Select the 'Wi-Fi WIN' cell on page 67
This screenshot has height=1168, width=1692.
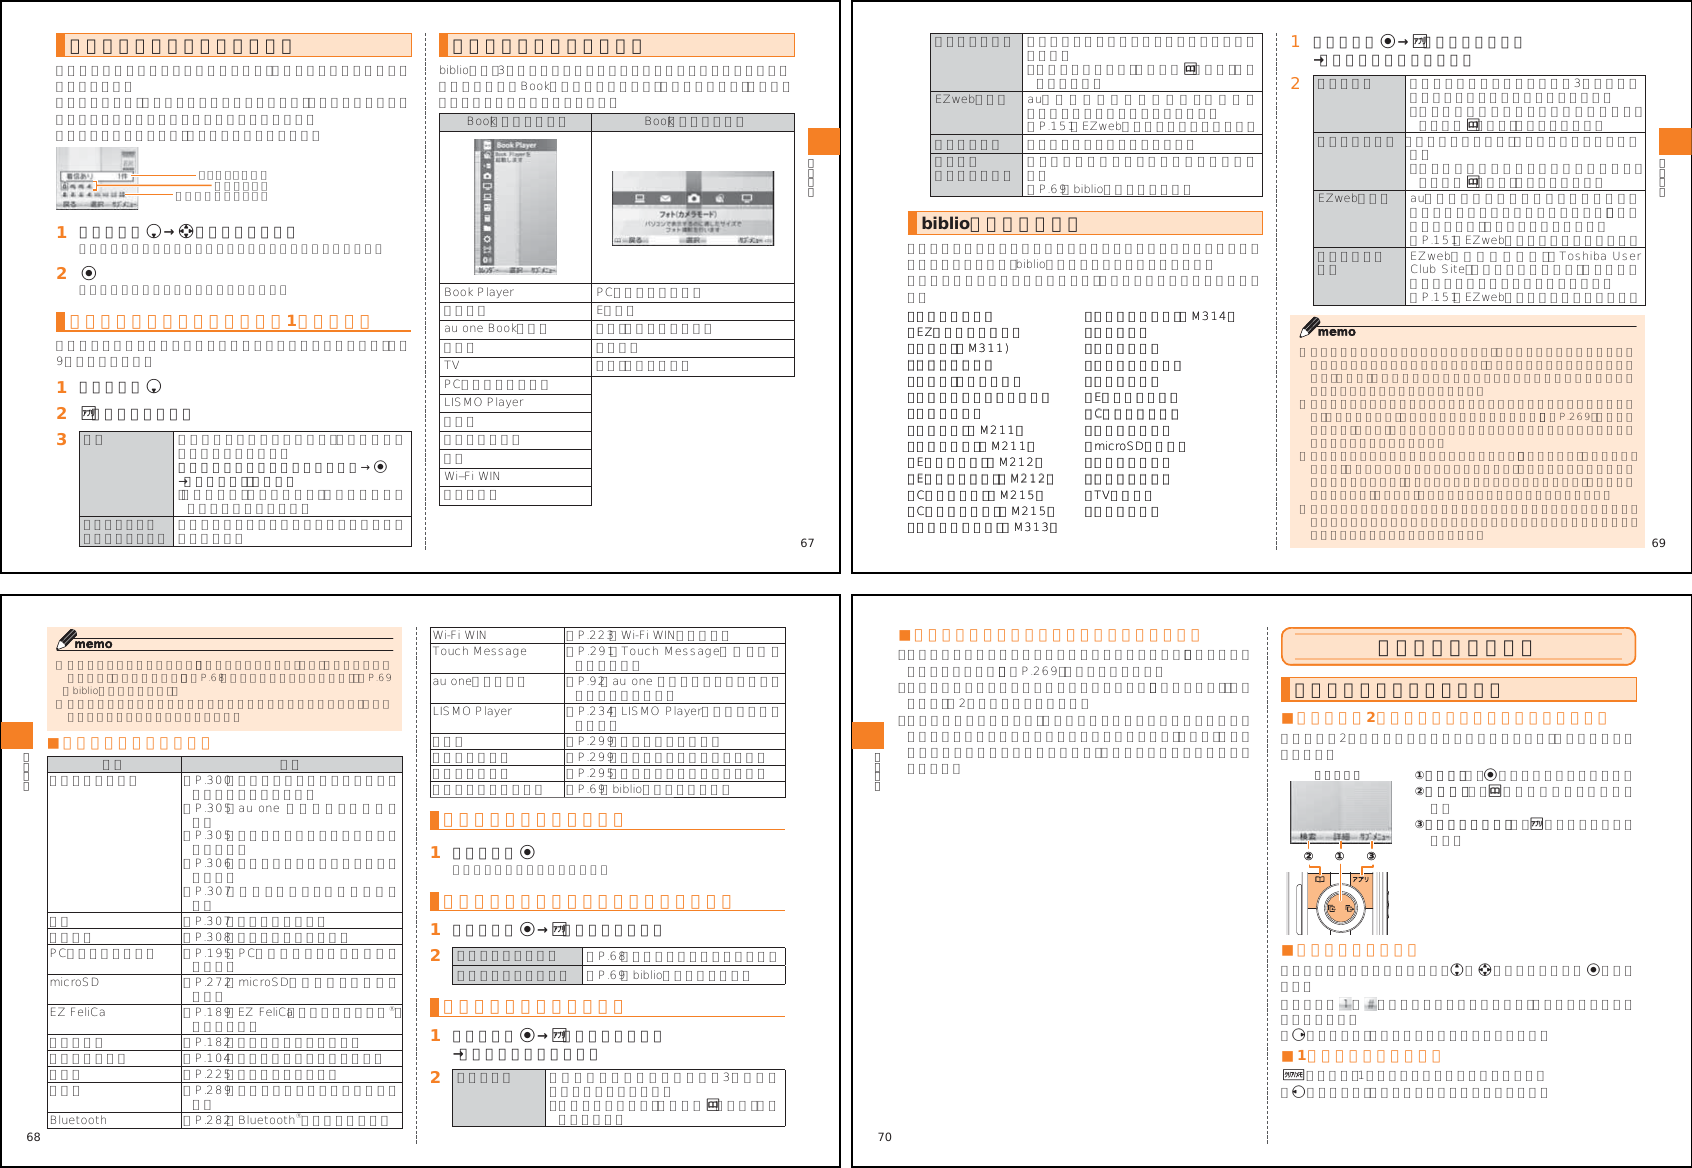click(516, 477)
